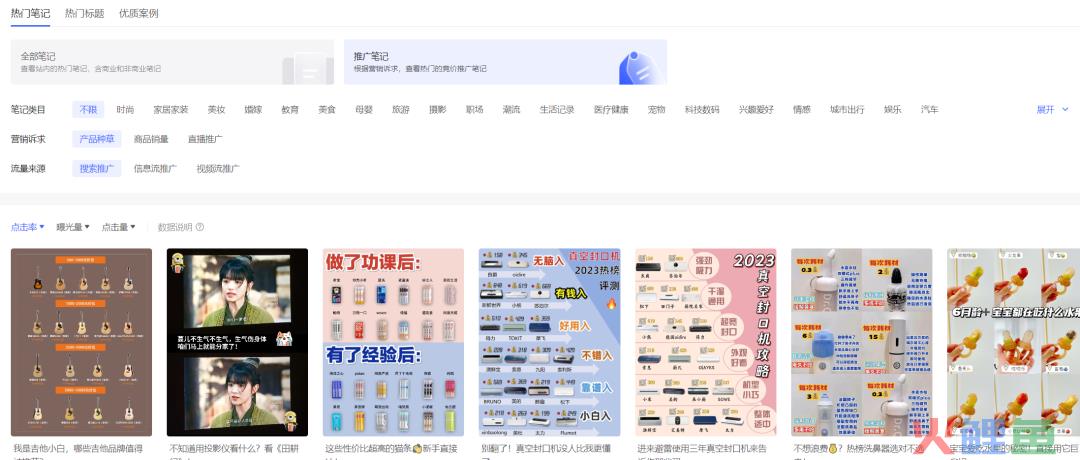
Task: Choose the 美食 category filter
Action: tap(327, 110)
